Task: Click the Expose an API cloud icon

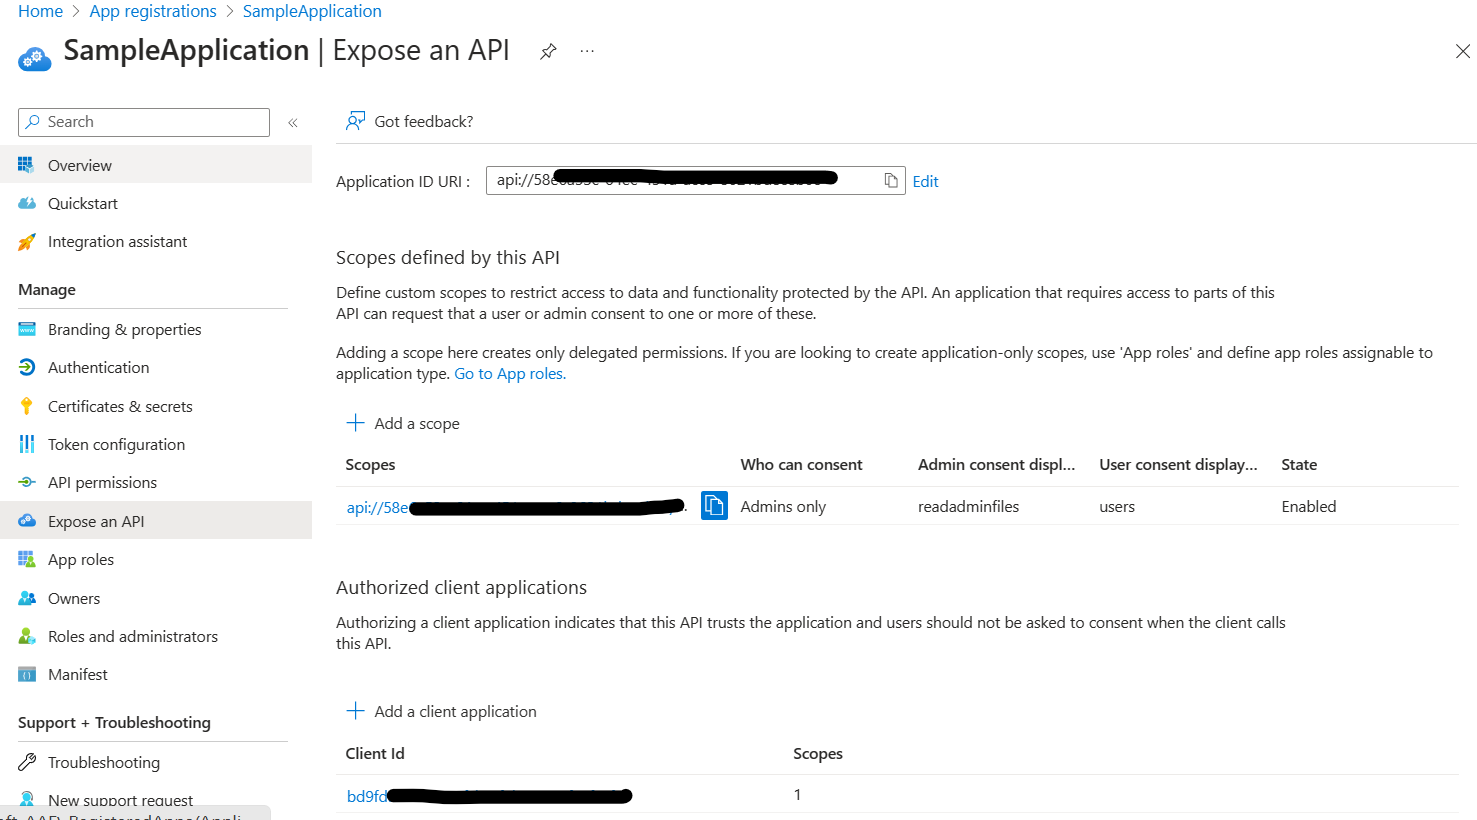Action: (x=27, y=521)
